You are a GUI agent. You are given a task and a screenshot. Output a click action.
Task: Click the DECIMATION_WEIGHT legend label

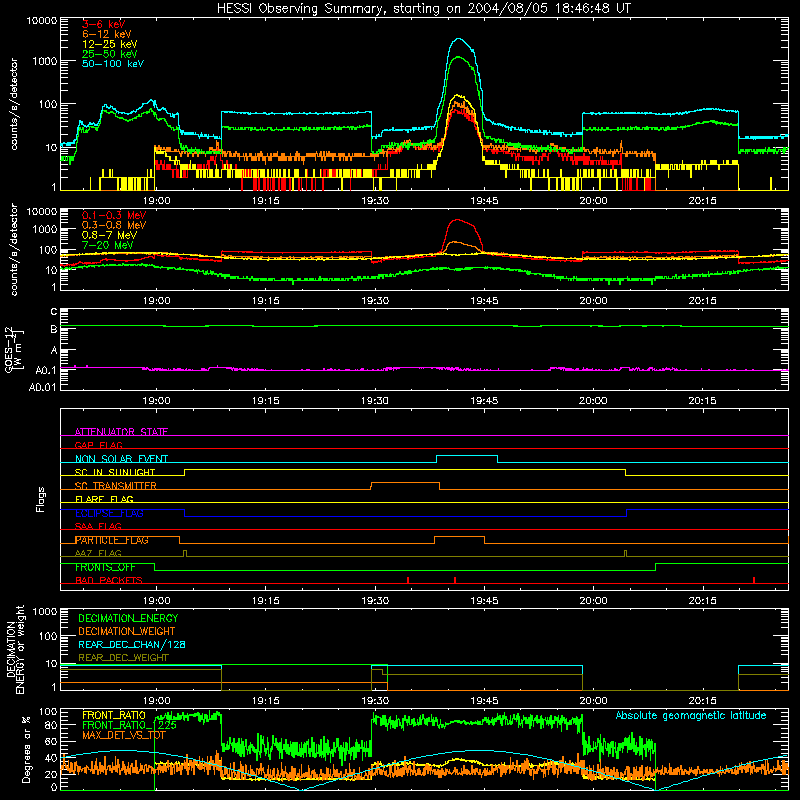[x=127, y=631]
